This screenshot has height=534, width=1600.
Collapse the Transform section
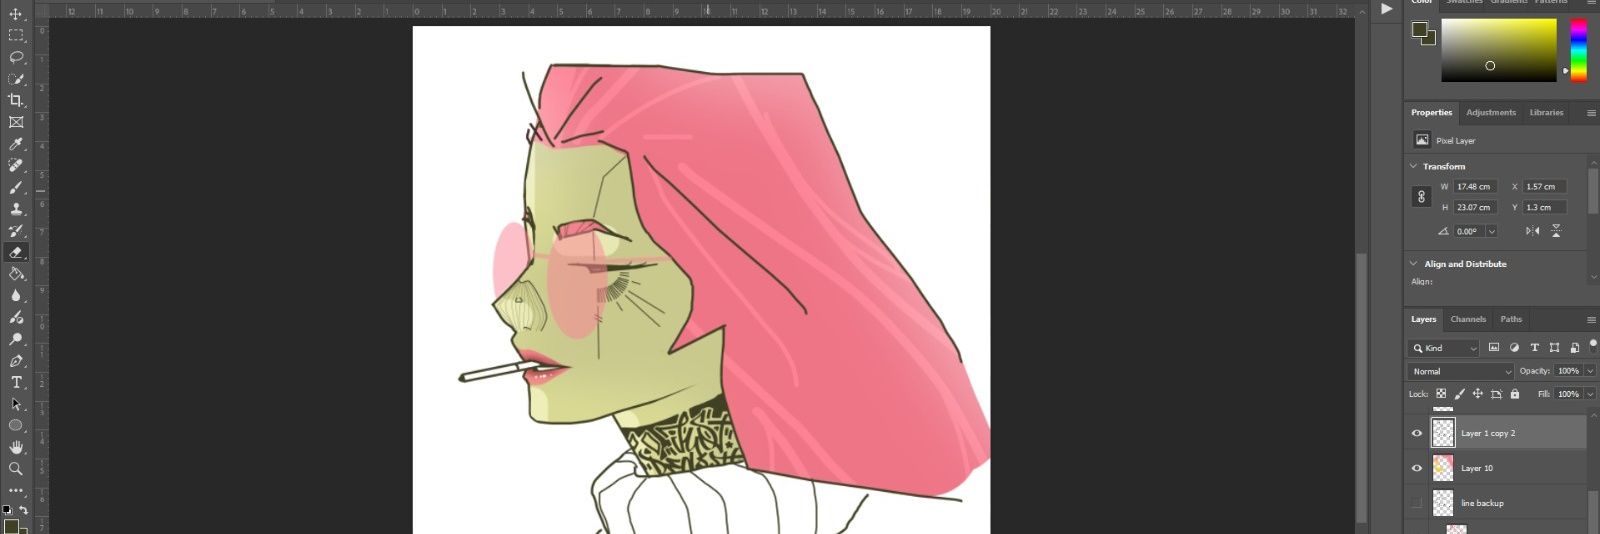[x=1413, y=166]
